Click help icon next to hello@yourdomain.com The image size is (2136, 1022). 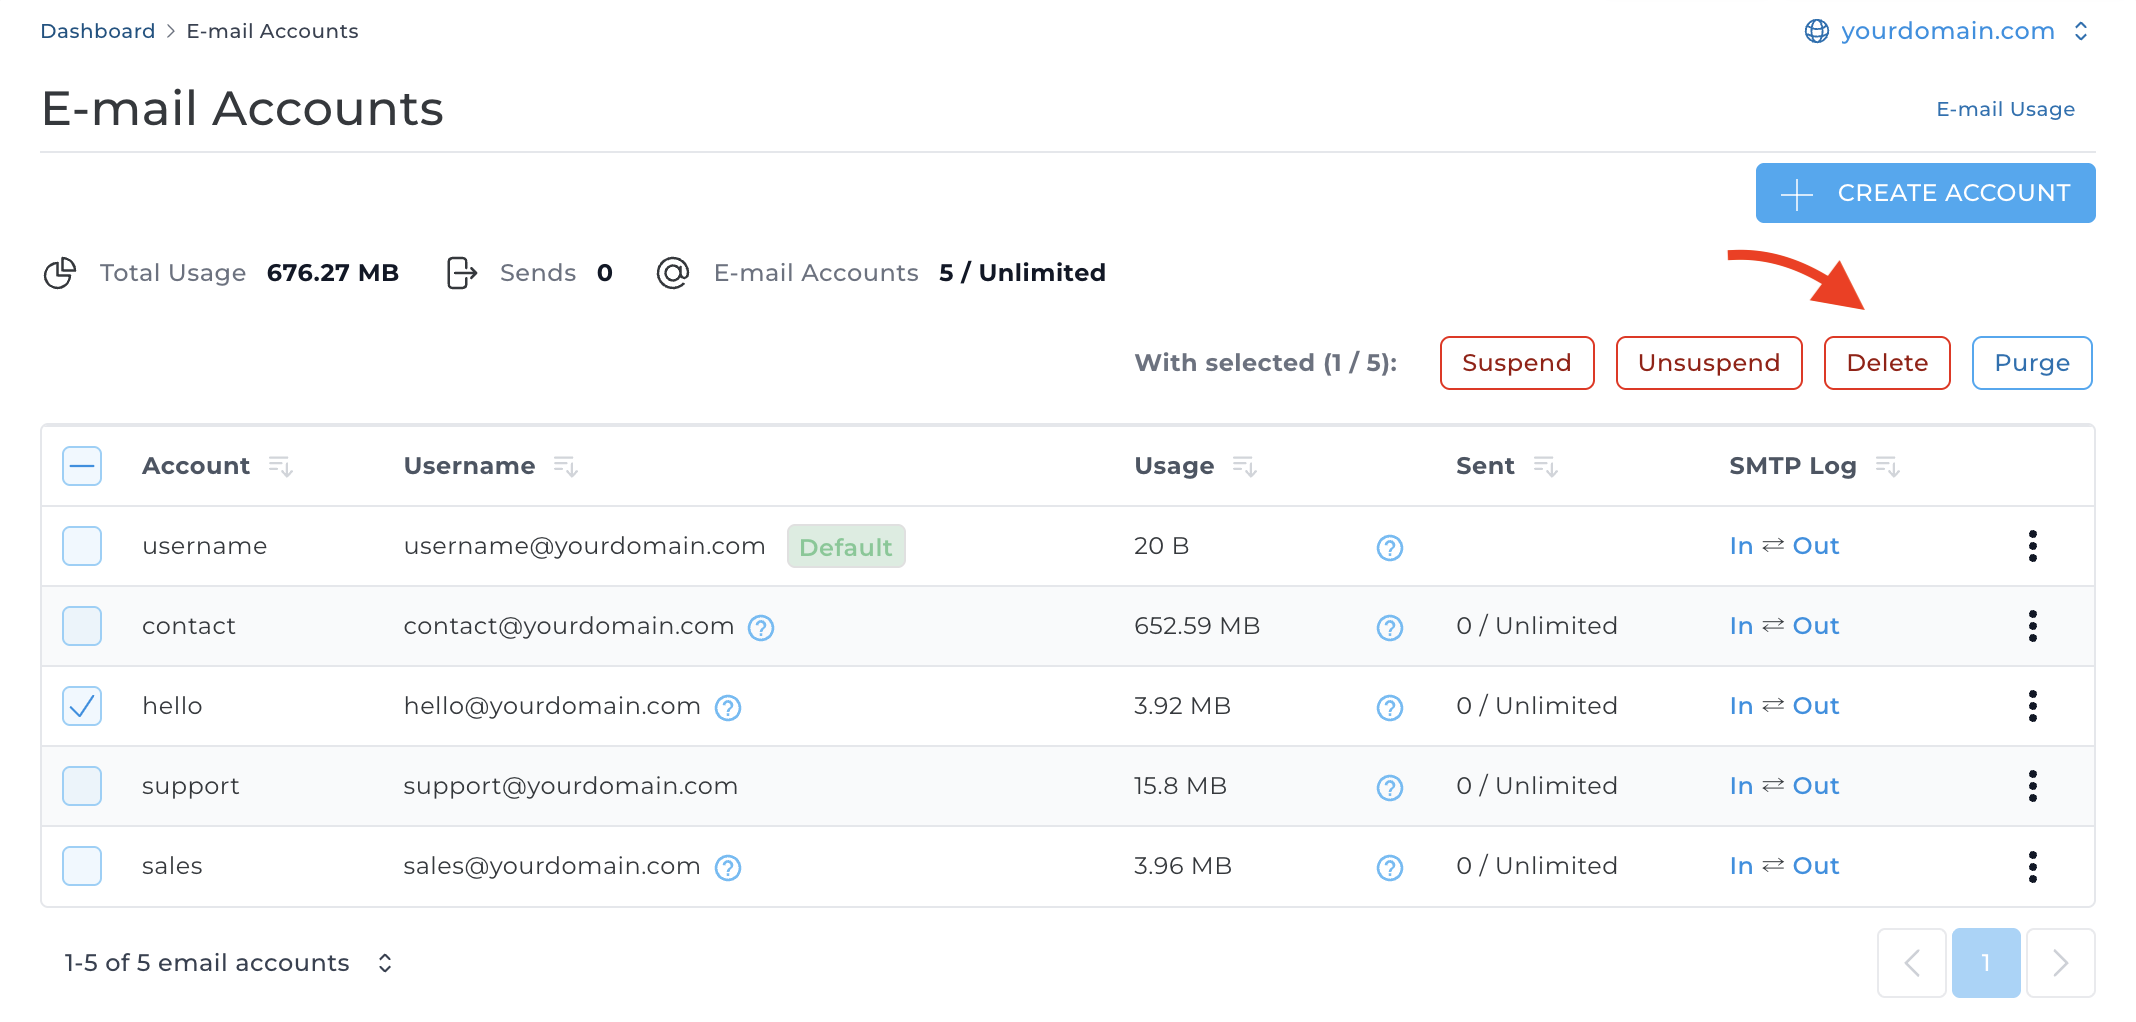click(728, 708)
